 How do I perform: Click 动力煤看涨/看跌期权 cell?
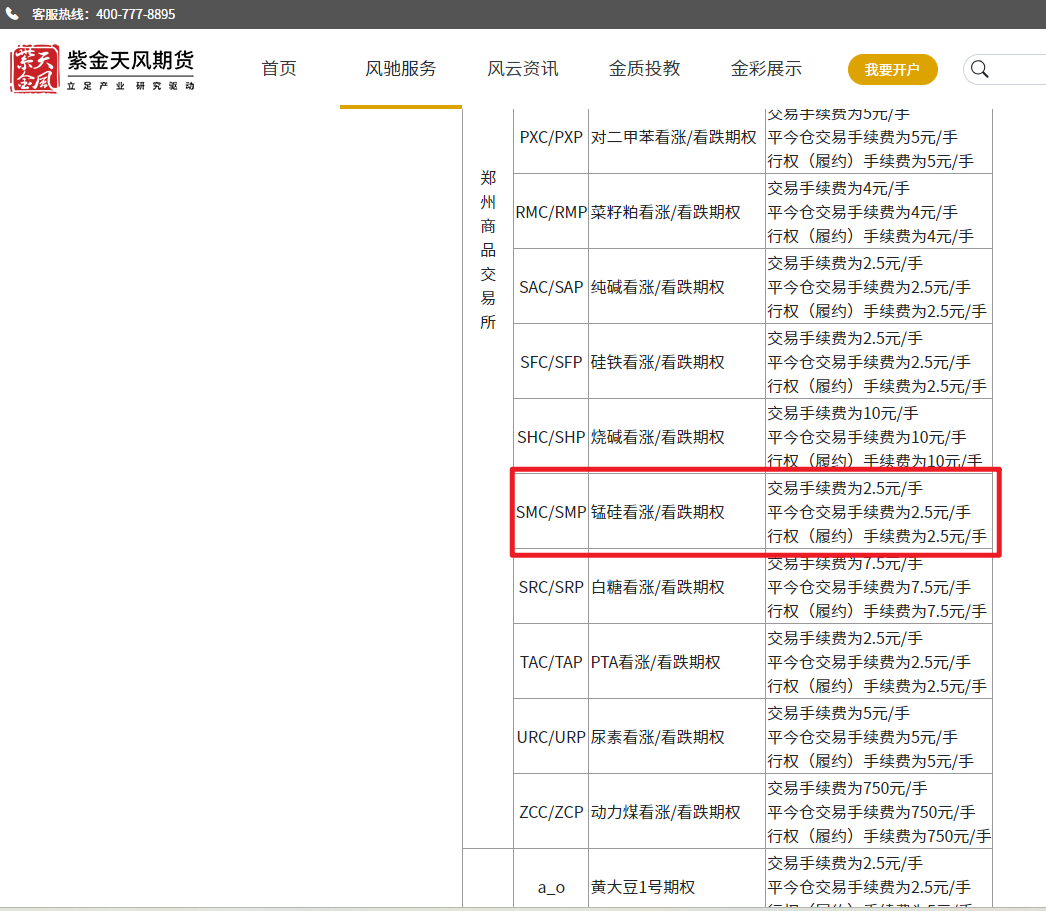click(x=676, y=812)
